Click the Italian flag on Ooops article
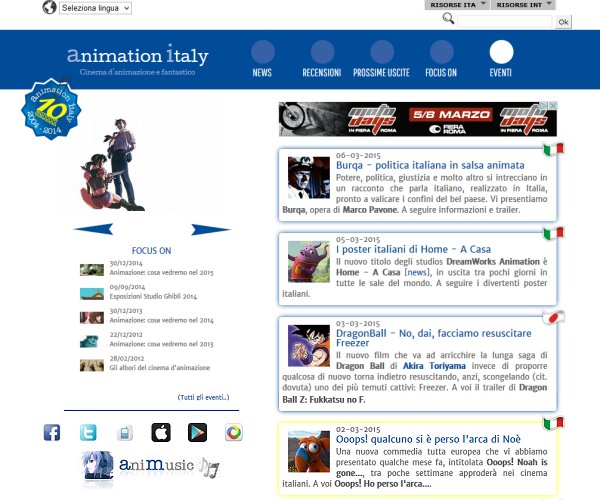Image resolution: width=600 pixels, height=500 pixels. click(x=554, y=423)
